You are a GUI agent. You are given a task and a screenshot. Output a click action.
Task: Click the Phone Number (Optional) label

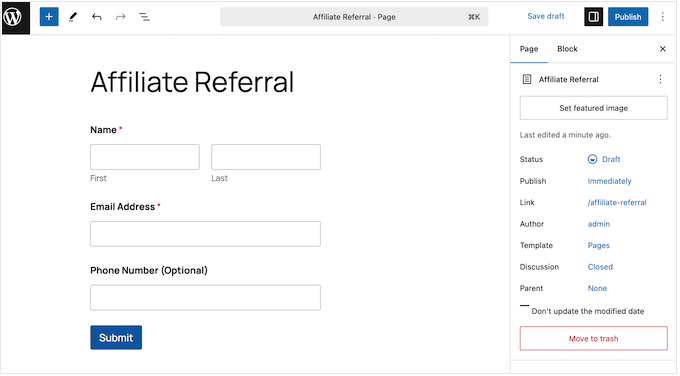point(149,270)
